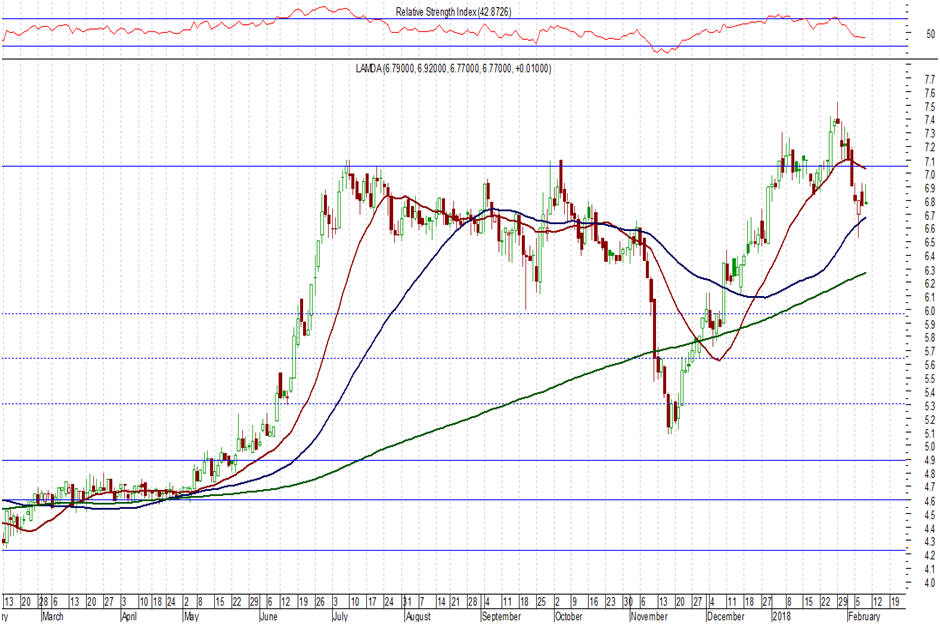
Task: Select the 7.5 price axis label
Action: pyautogui.click(x=930, y=107)
